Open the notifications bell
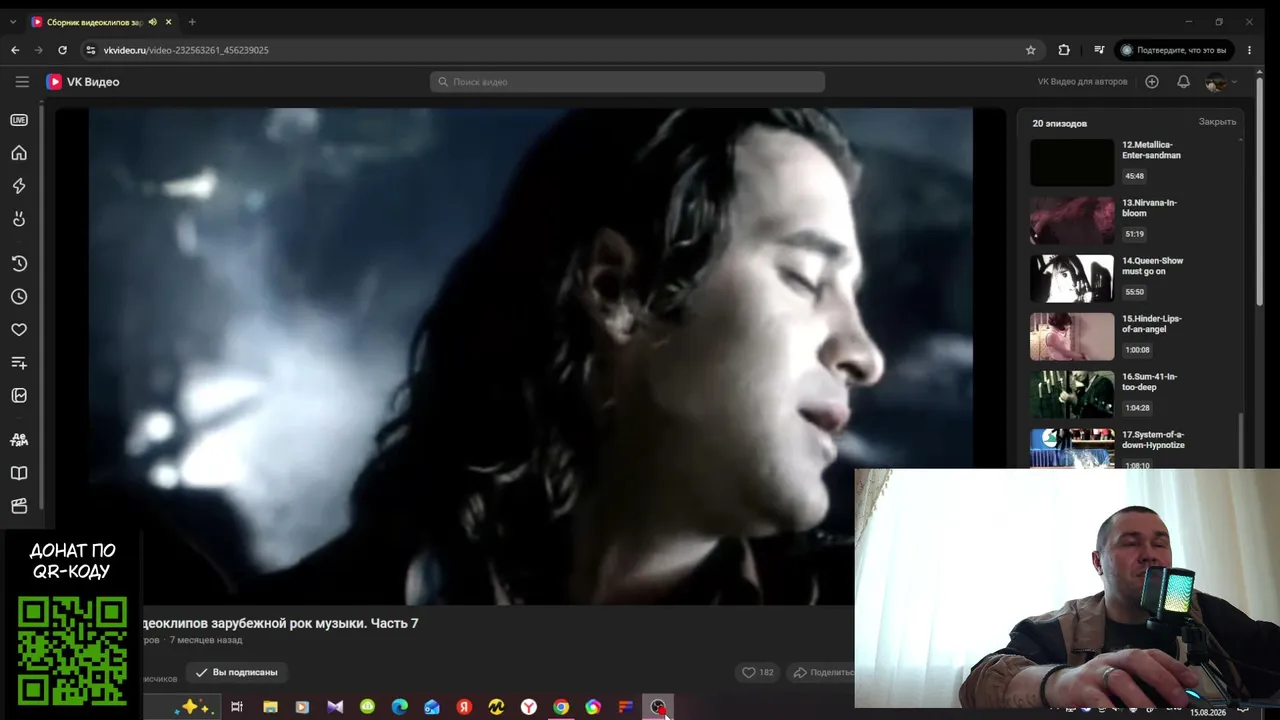The height and width of the screenshot is (720, 1280). click(1184, 82)
